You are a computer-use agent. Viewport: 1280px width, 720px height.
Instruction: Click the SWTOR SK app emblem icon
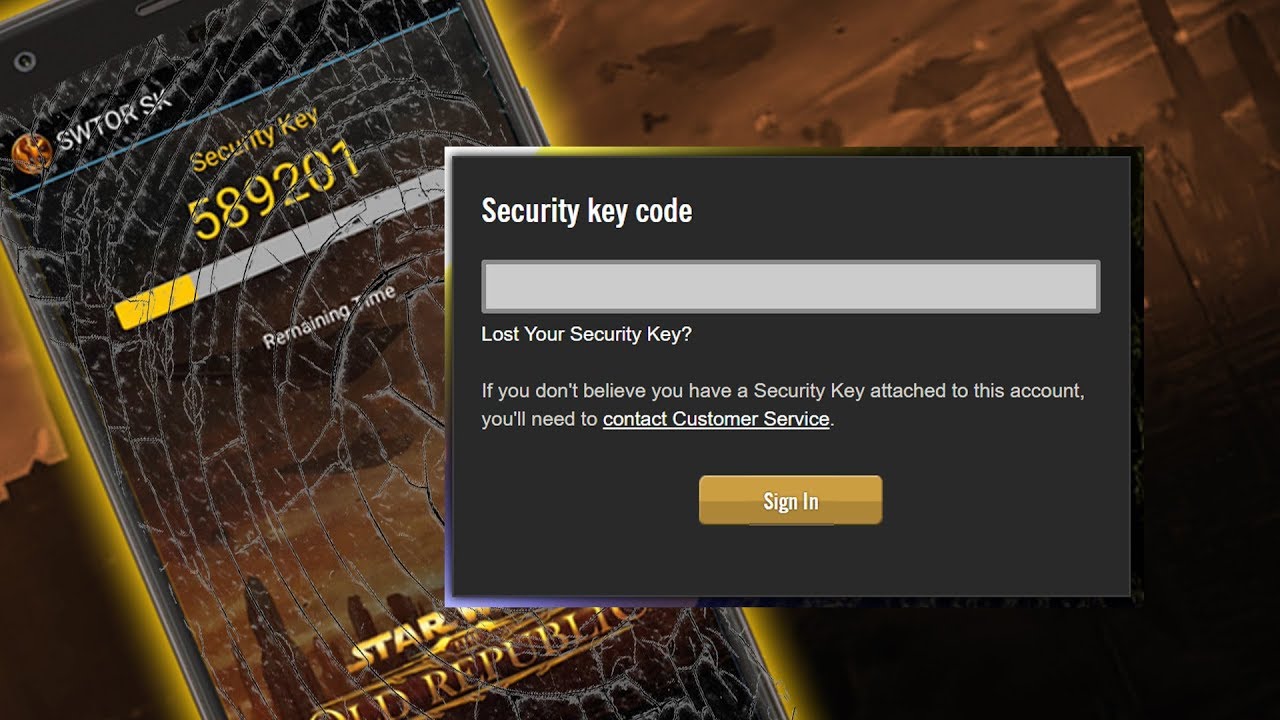click(32, 153)
